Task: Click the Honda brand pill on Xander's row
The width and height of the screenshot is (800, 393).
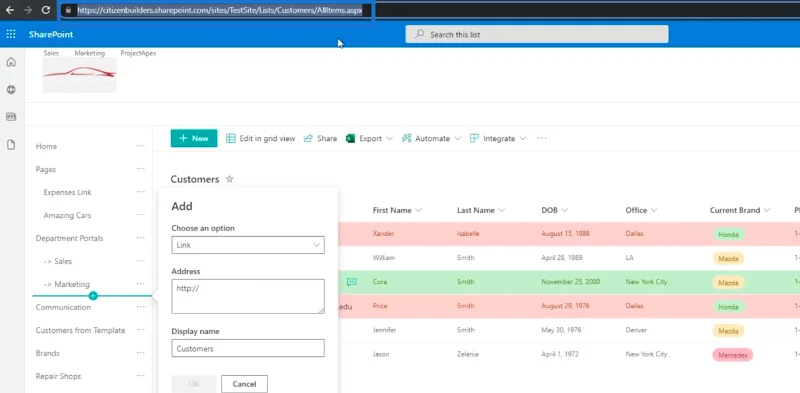Action: [x=729, y=234]
